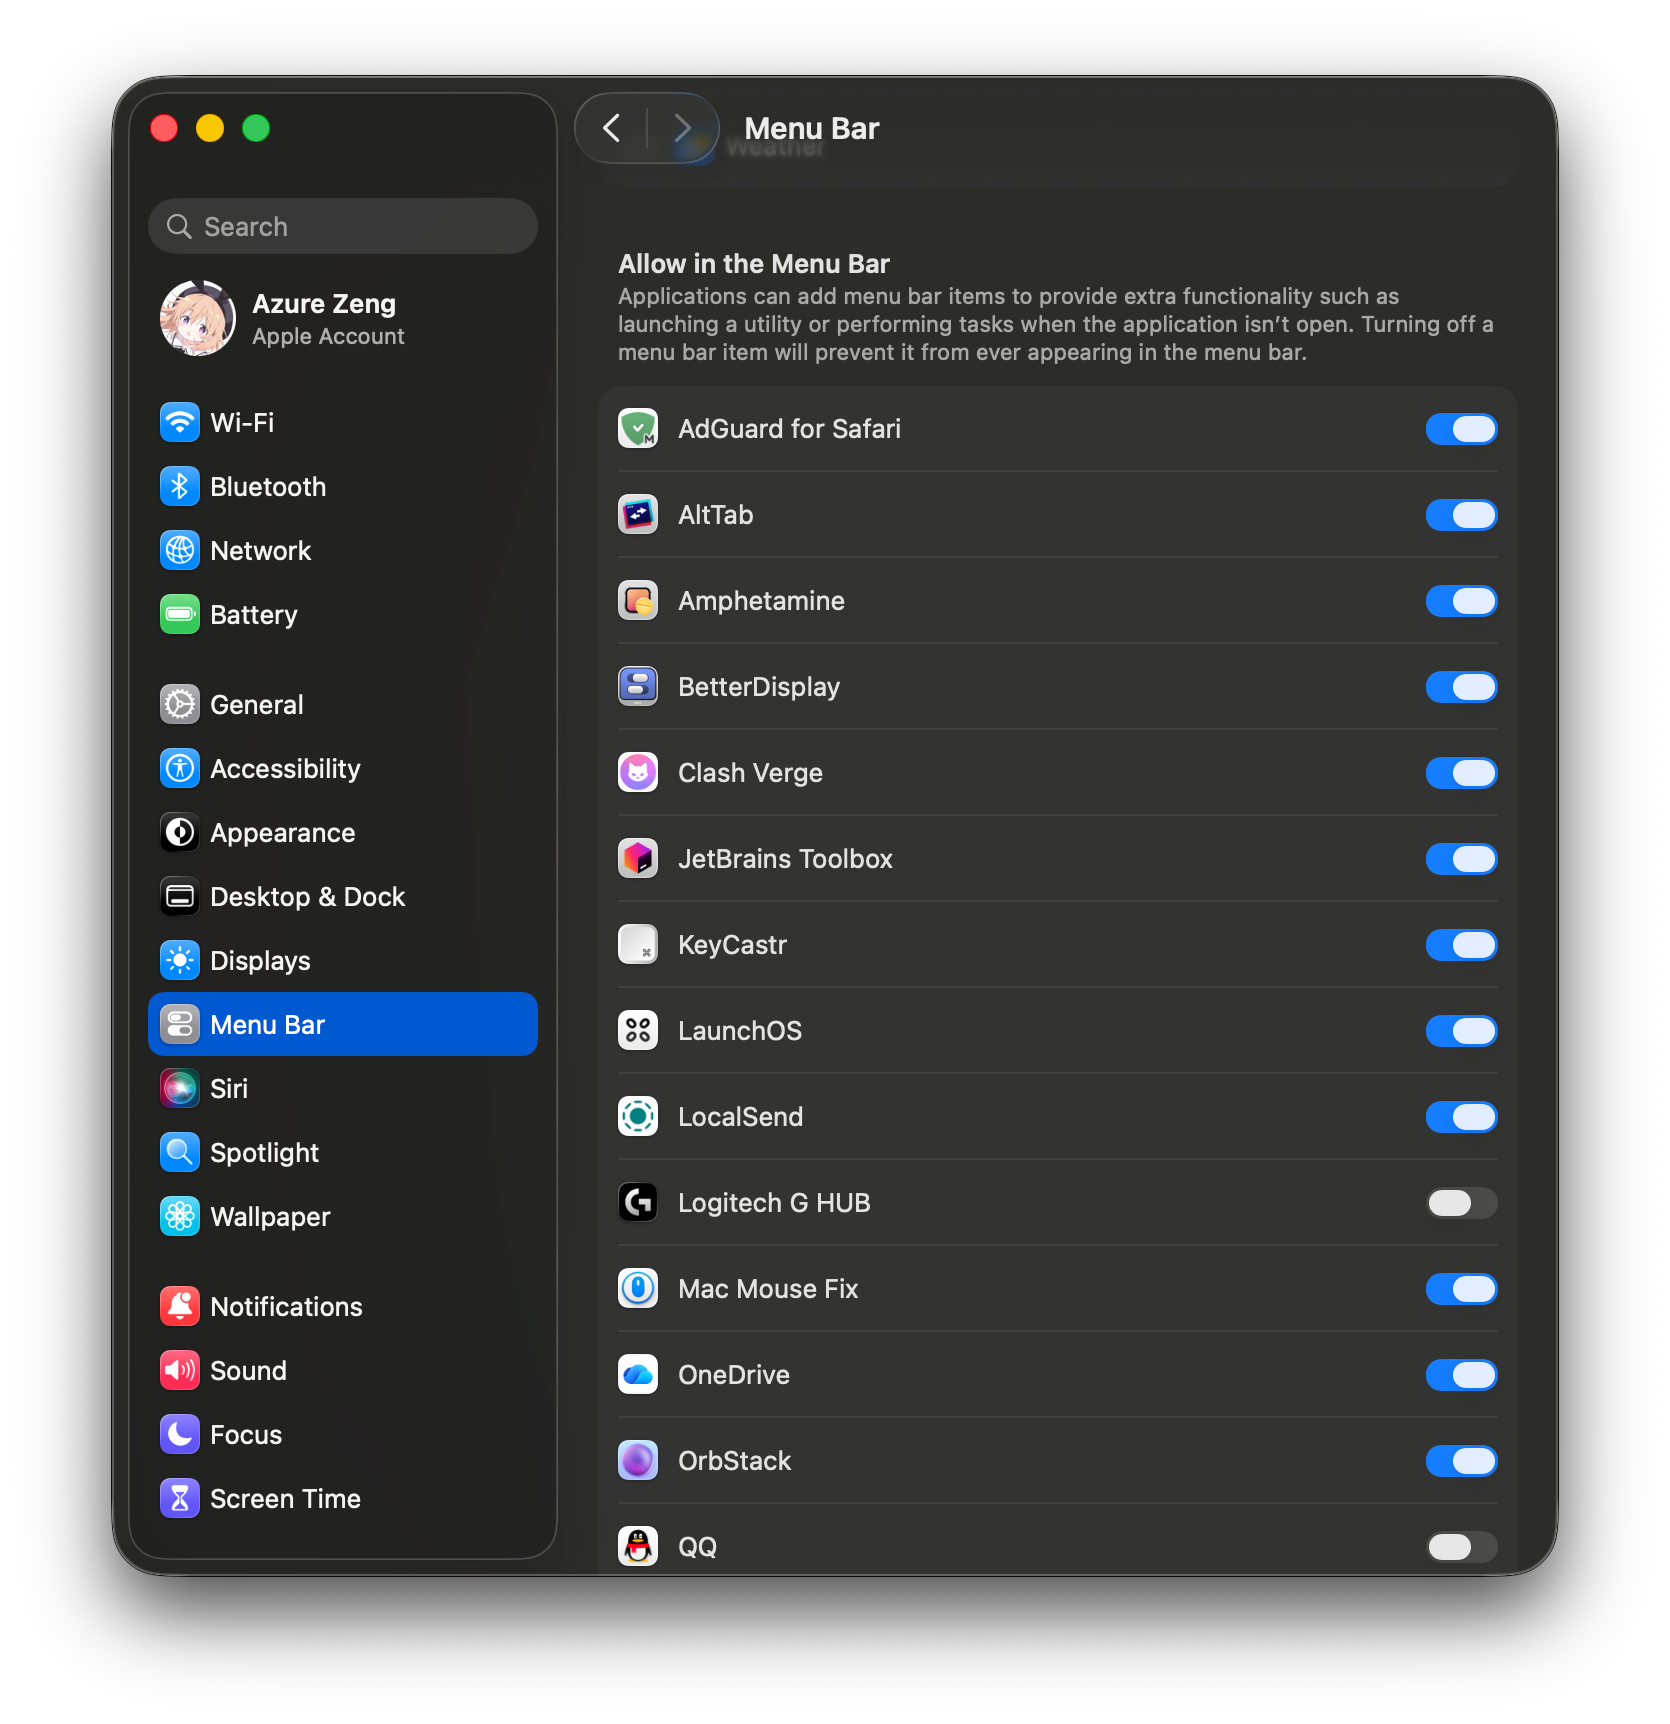Toggle BetterDisplay menu bar switch
This screenshot has width=1670, height=1724.
click(1461, 687)
